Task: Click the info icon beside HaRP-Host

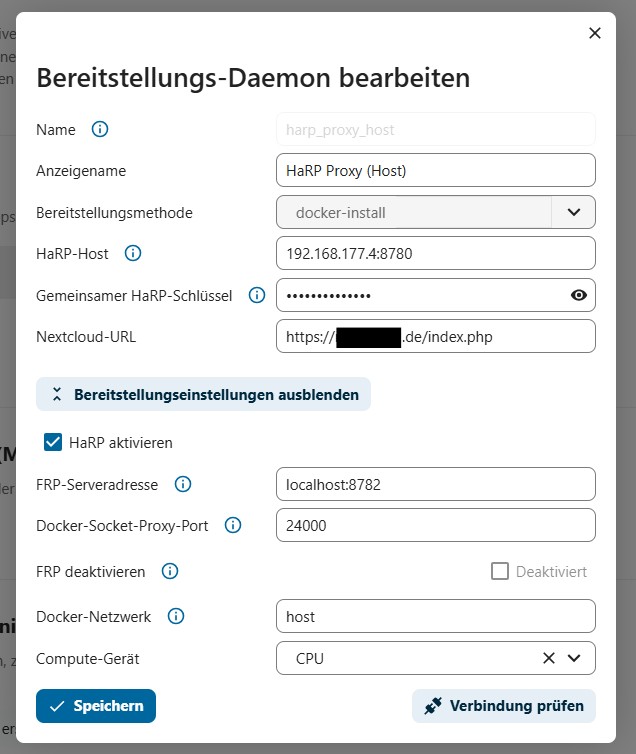Action: (x=133, y=254)
